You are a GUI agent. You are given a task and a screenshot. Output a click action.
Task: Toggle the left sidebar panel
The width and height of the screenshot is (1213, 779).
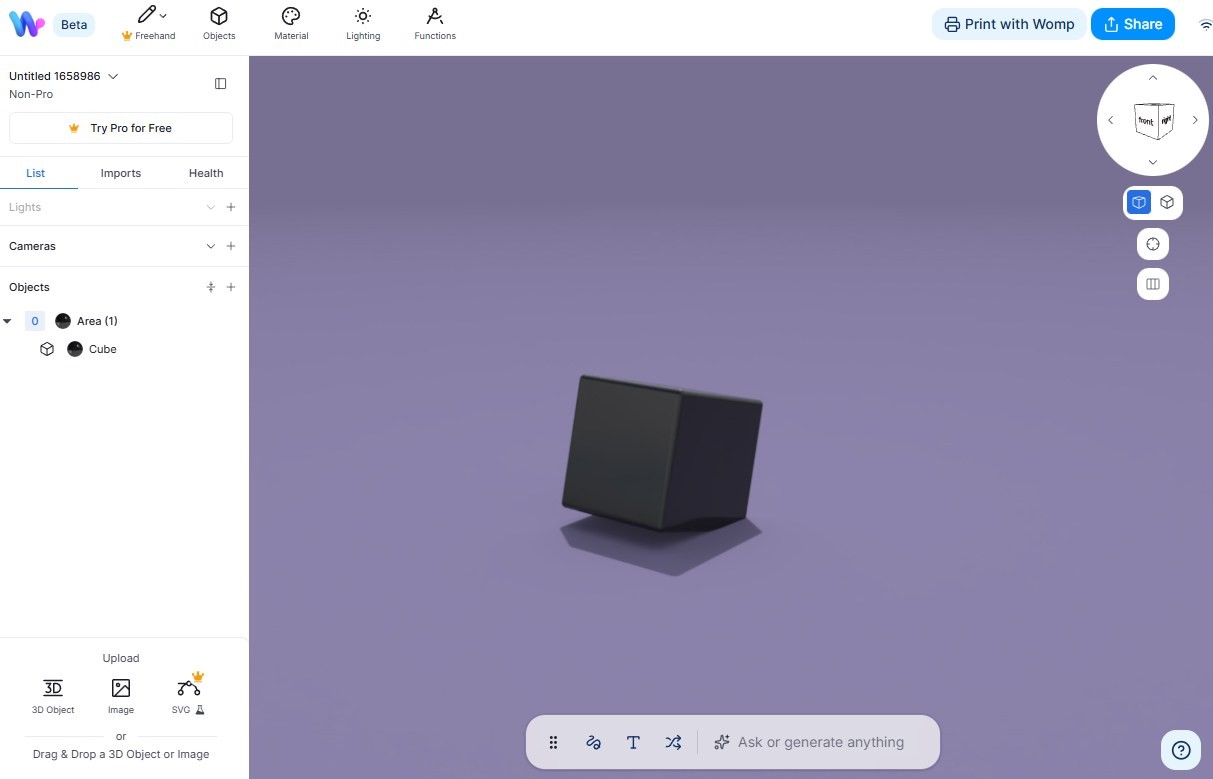[x=221, y=84]
